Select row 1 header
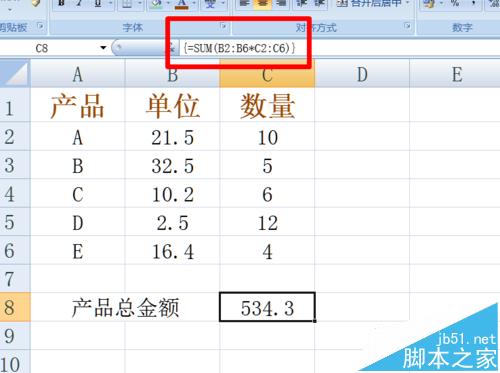The height and width of the screenshot is (373, 500). pos(15,105)
